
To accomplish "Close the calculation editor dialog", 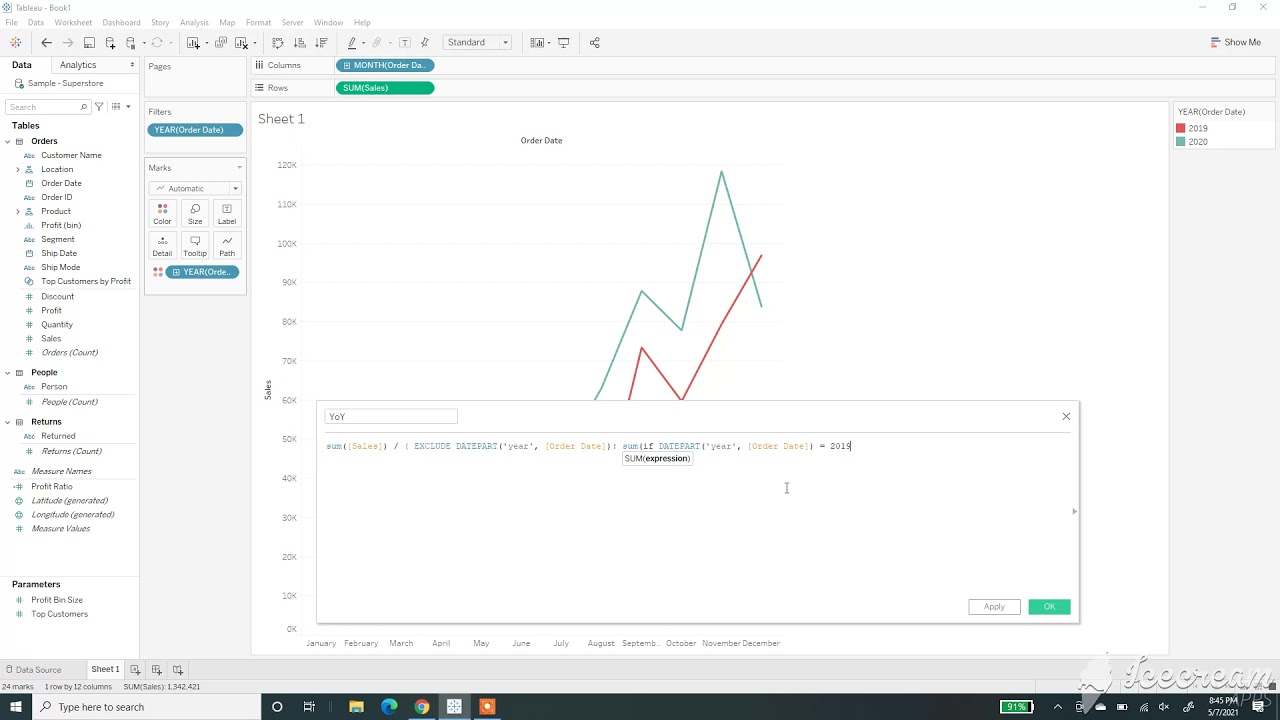I will tap(1066, 416).
